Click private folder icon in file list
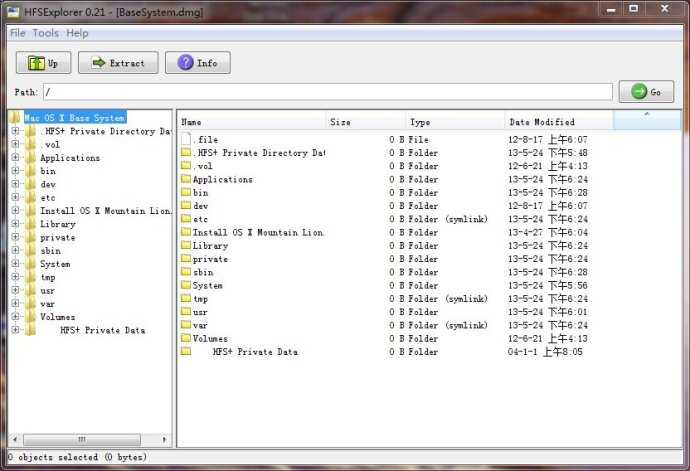 [x=186, y=258]
